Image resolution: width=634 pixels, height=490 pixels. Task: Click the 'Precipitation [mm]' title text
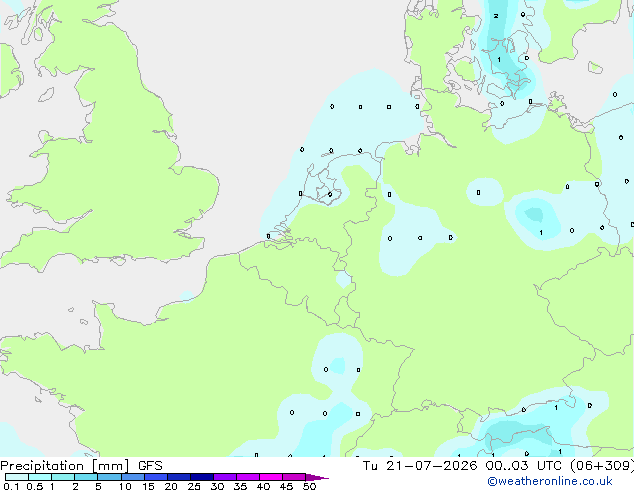click(64, 466)
